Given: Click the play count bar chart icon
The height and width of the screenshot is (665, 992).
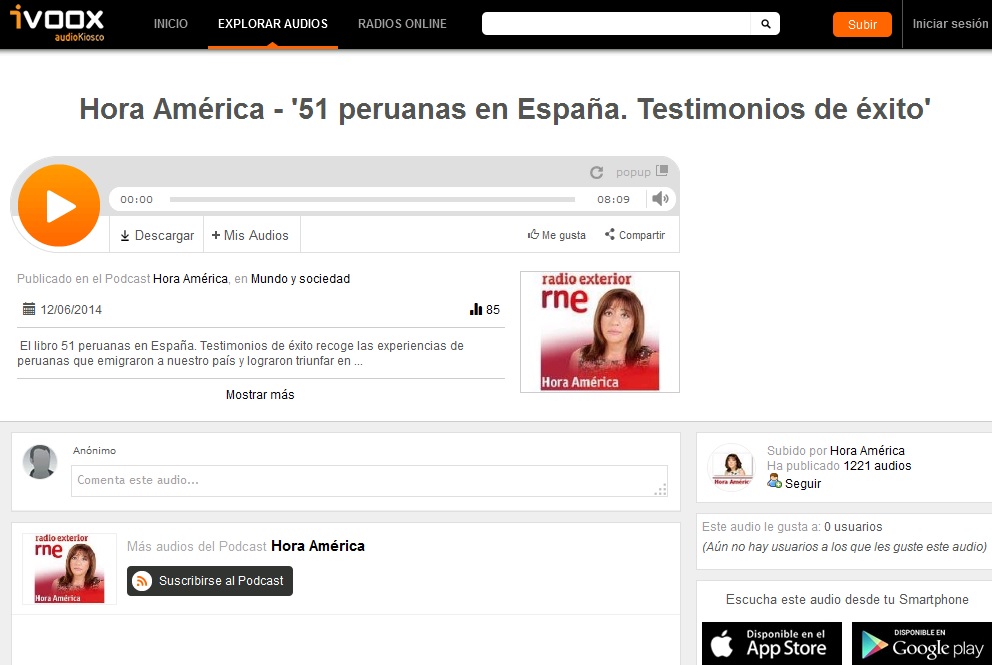Looking at the screenshot, I should click(x=476, y=309).
